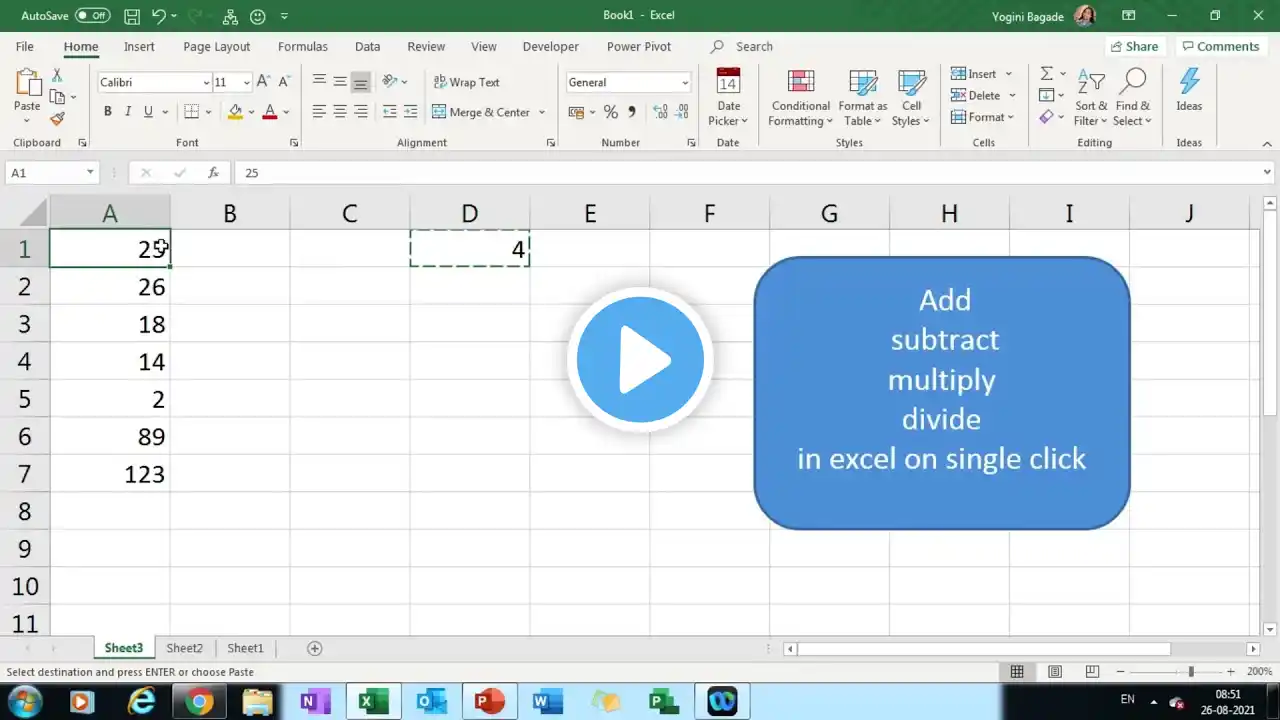Open Word from the taskbar
Viewport: 1280px width, 720px height.
click(x=547, y=702)
